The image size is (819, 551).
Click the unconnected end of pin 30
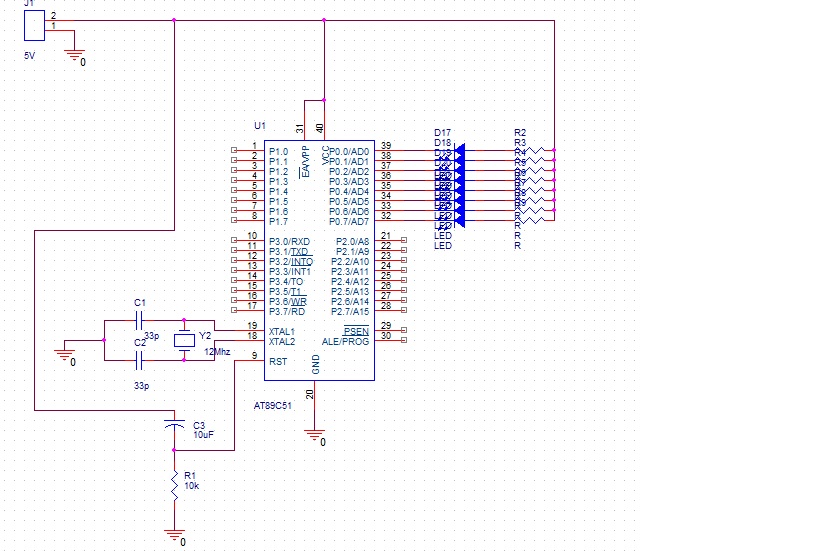point(404,340)
